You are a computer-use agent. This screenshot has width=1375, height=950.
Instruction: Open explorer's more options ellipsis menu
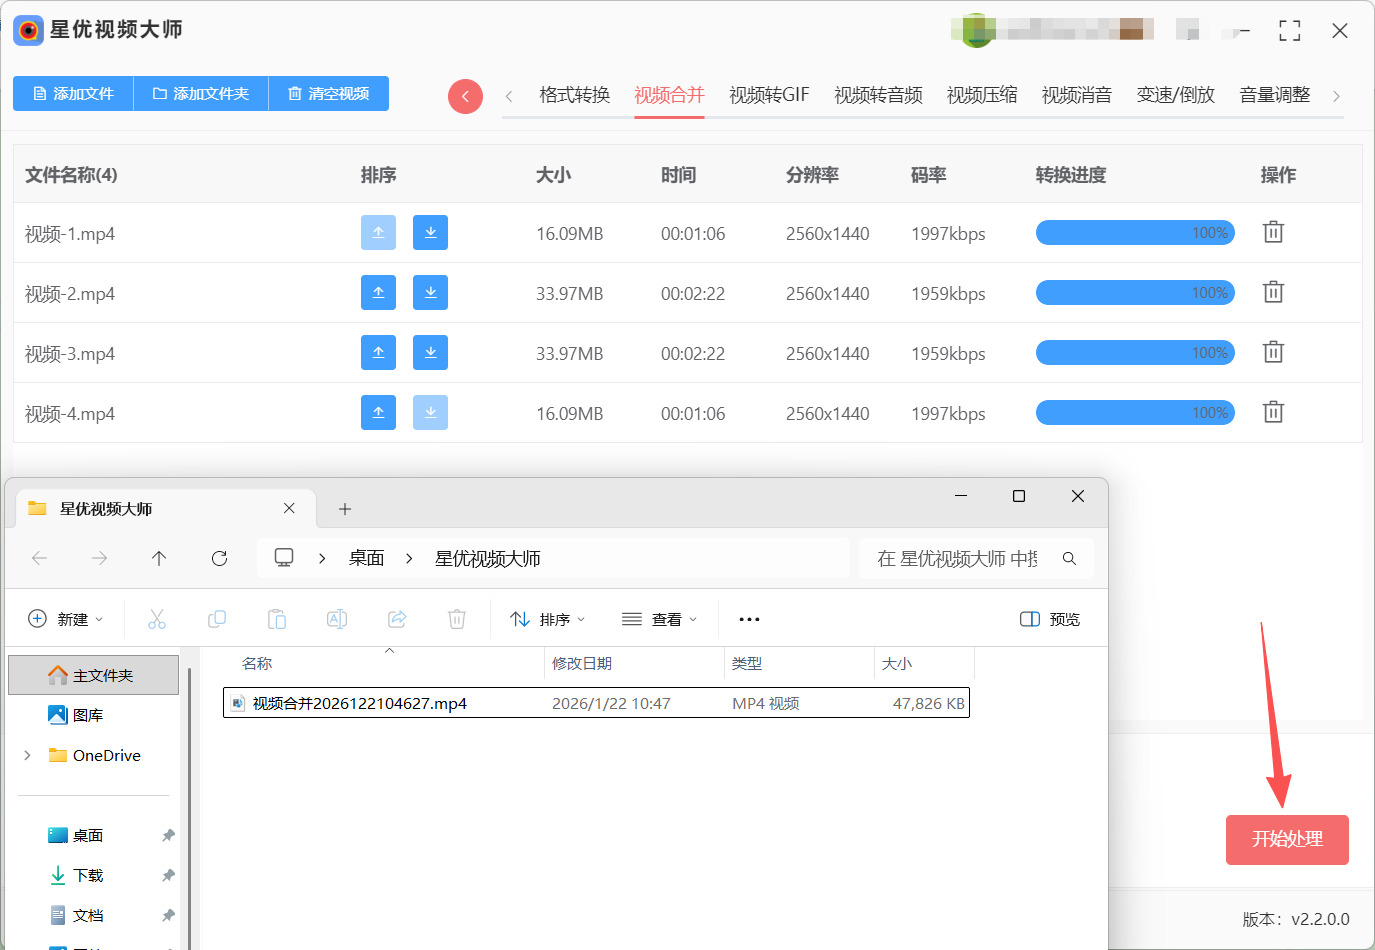coord(749,619)
